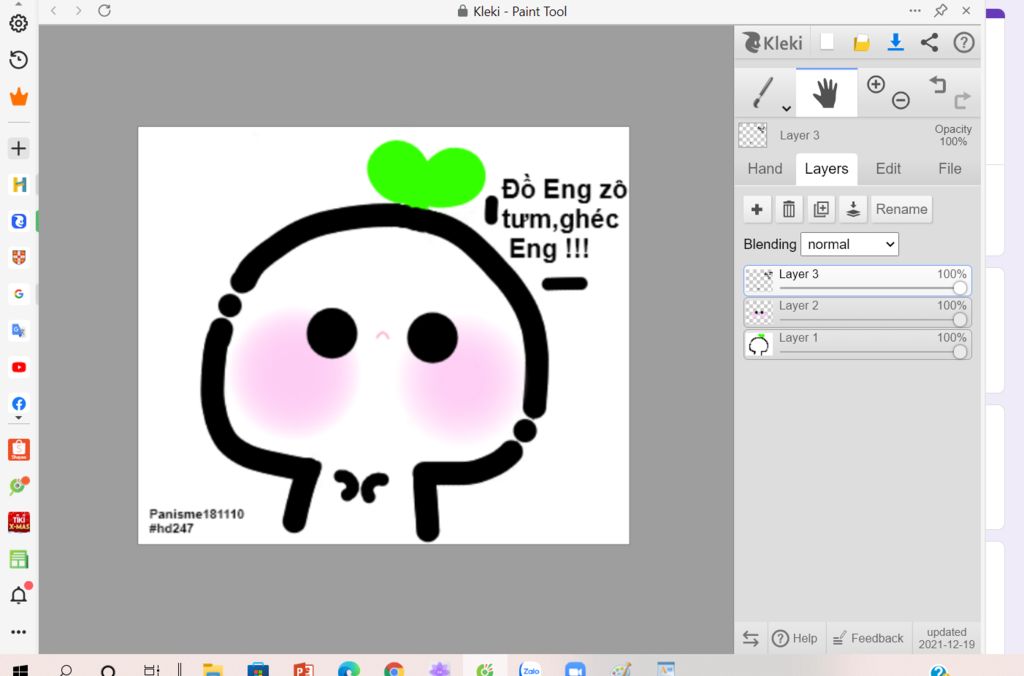This screenshot has height=676, width=1024.
Task: Switch to the Layers tab
Action: [x=826, y=169]
